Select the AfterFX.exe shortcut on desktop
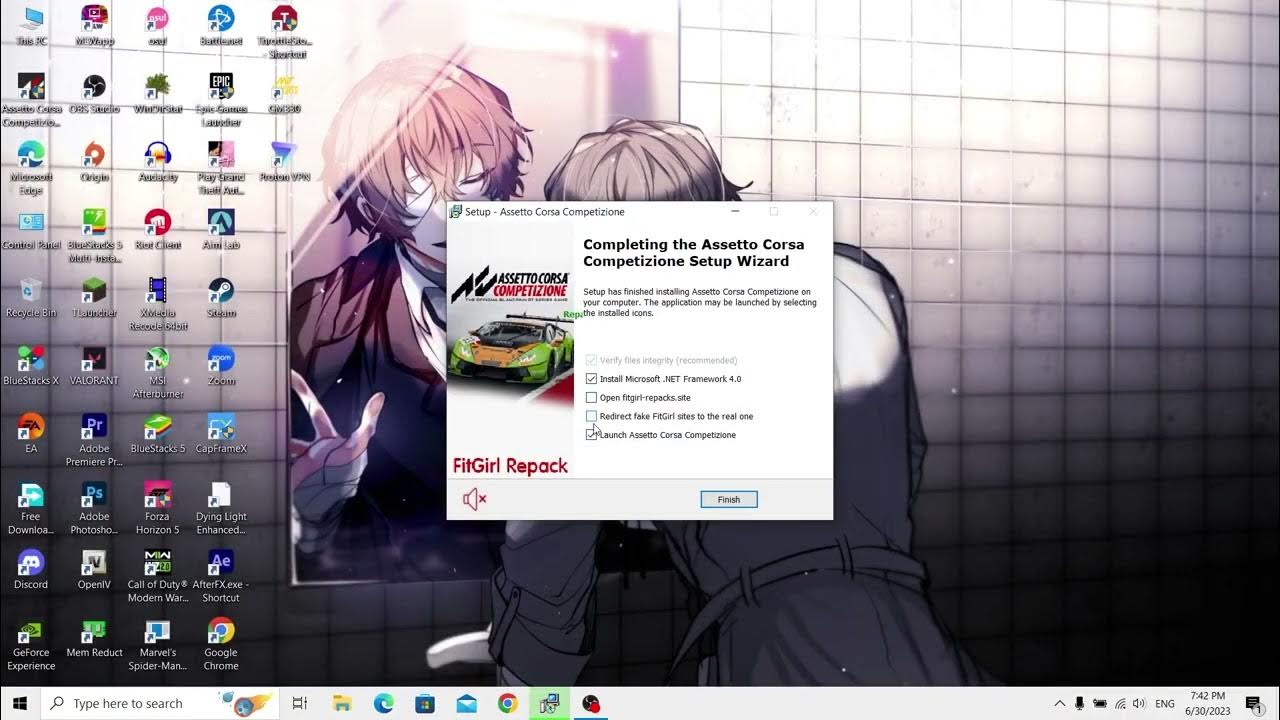1280x720 pixels. coord(221,576)
